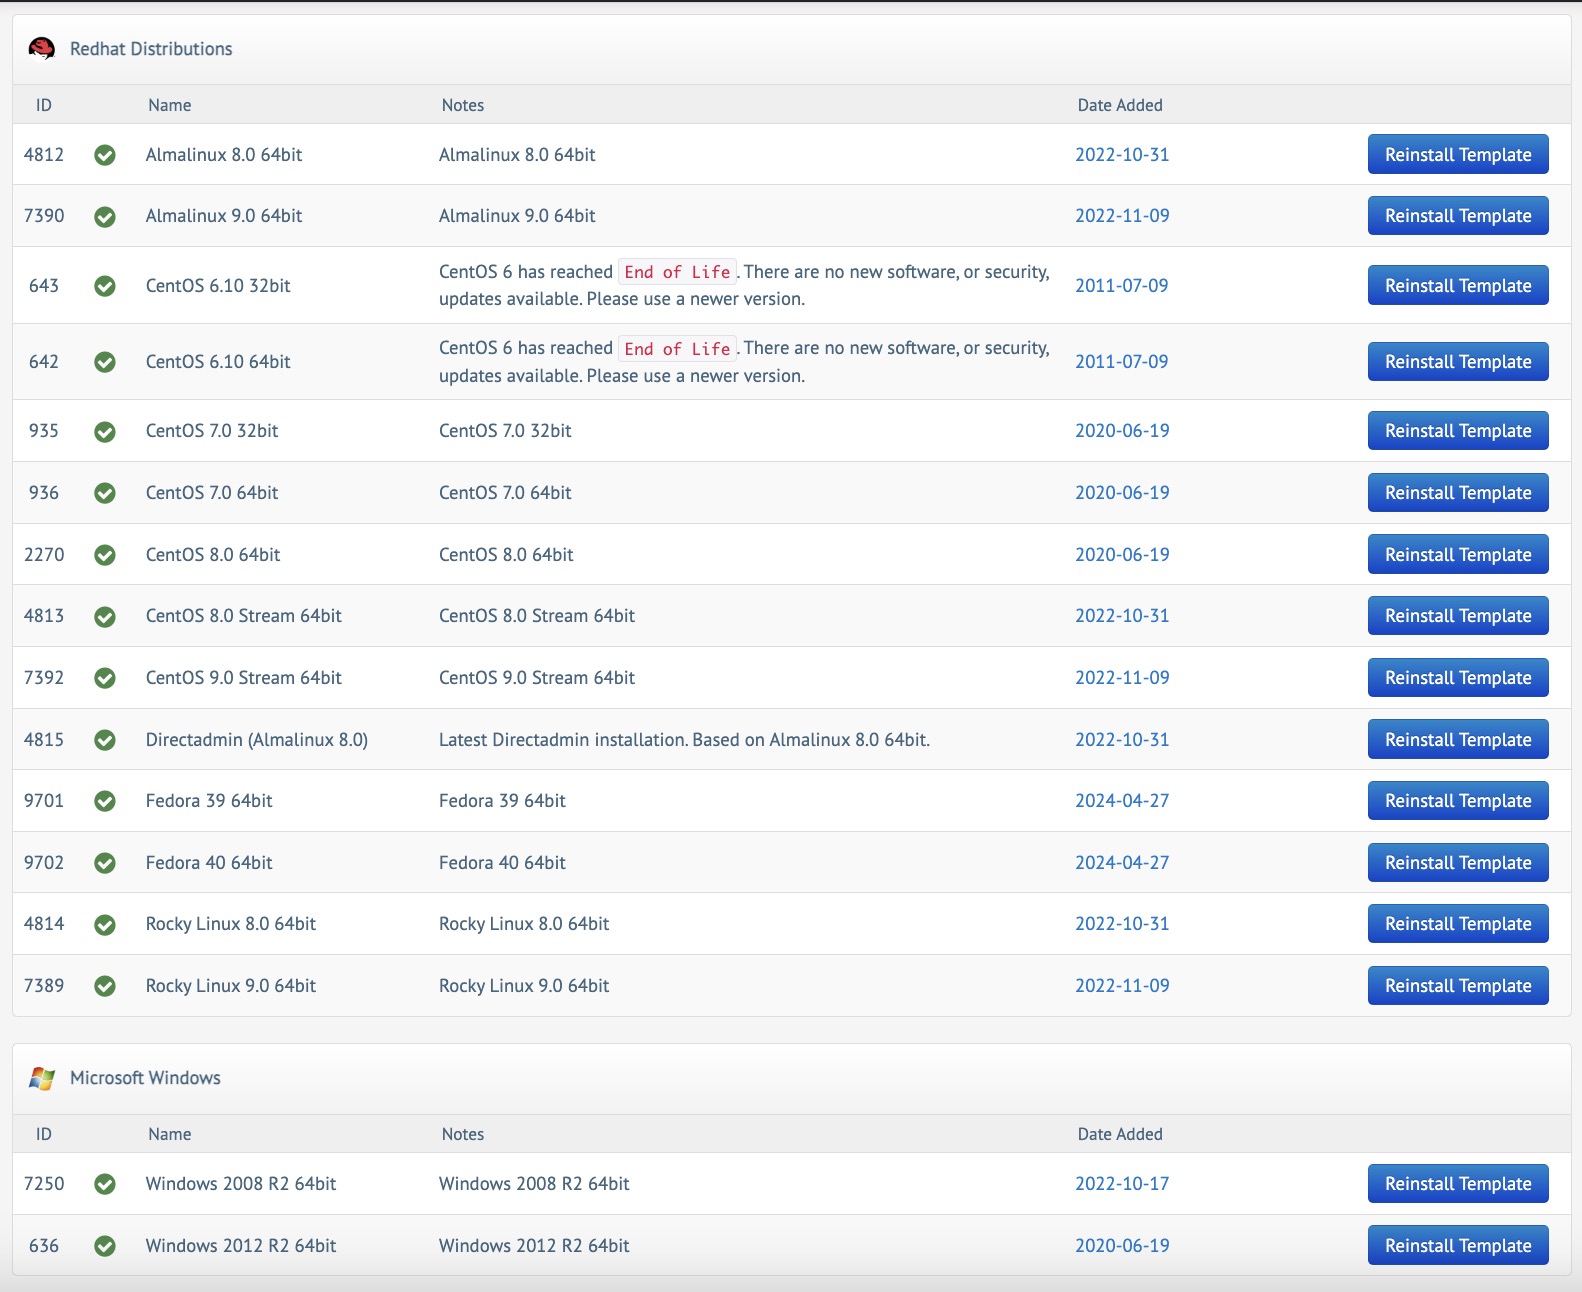Click Fedora 40 64bit name cell
The height and width of the screenshot is (1292, 1582).
(x=209, y=862)
